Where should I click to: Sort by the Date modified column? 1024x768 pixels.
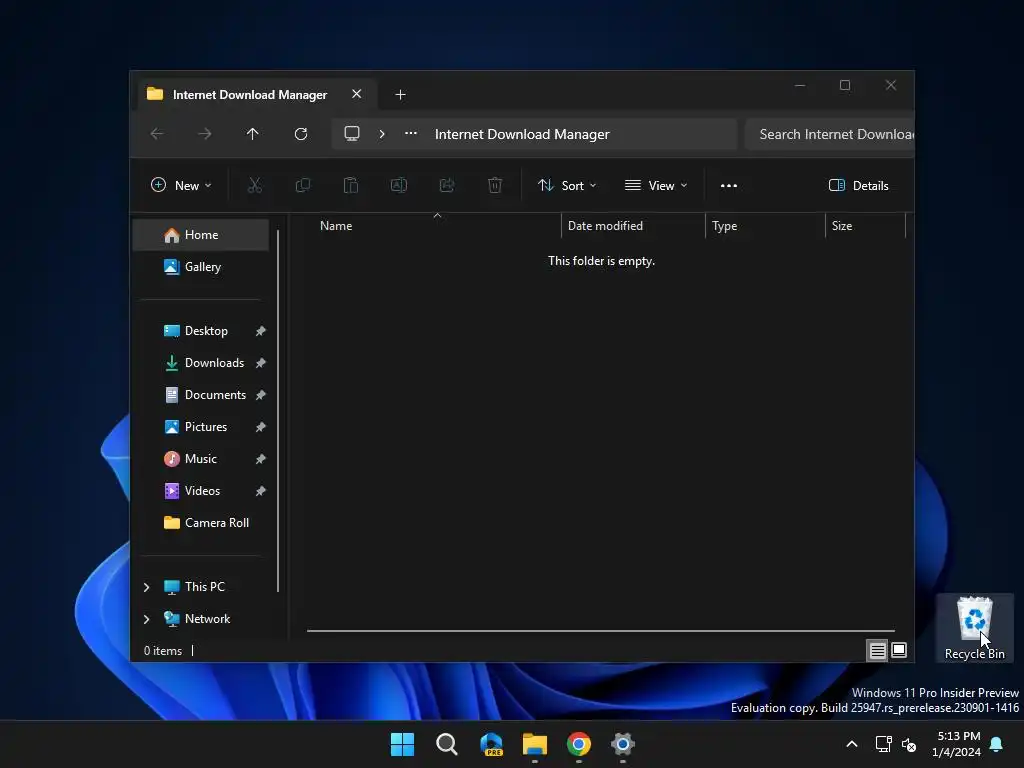(x=633, y=226)
